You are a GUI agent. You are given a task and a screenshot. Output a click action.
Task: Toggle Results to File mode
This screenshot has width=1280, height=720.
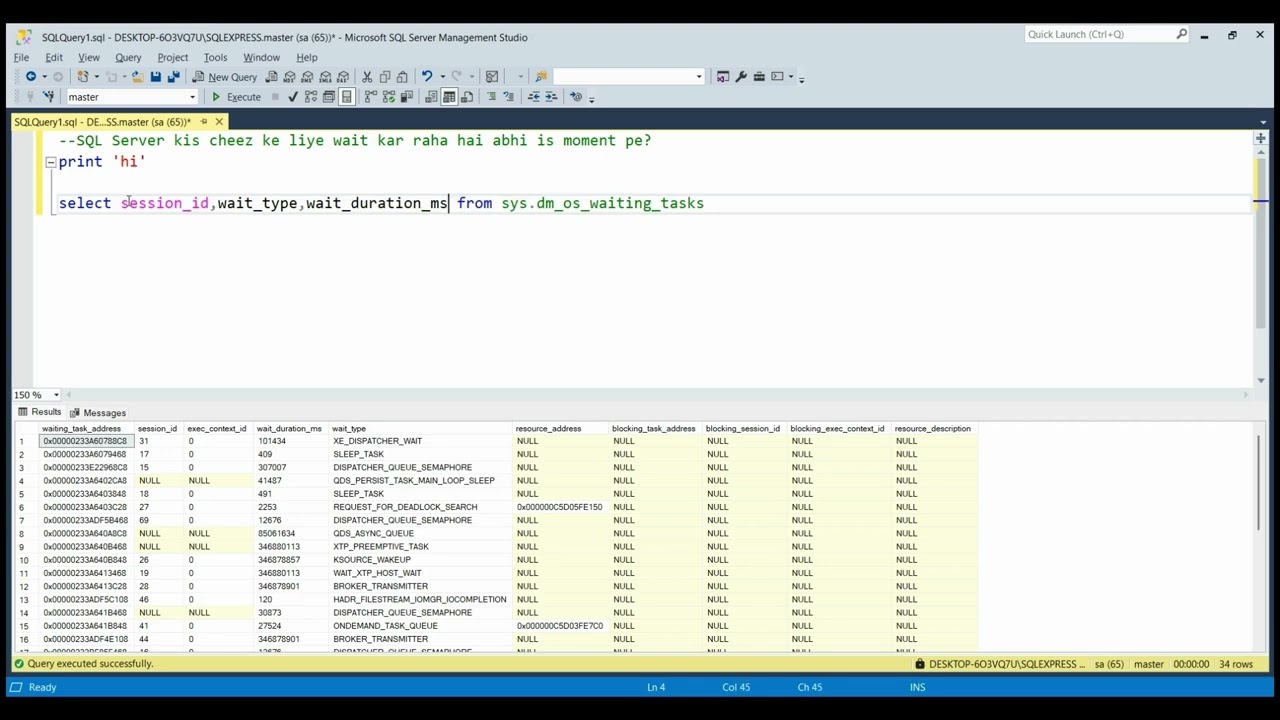coord(467,96)
